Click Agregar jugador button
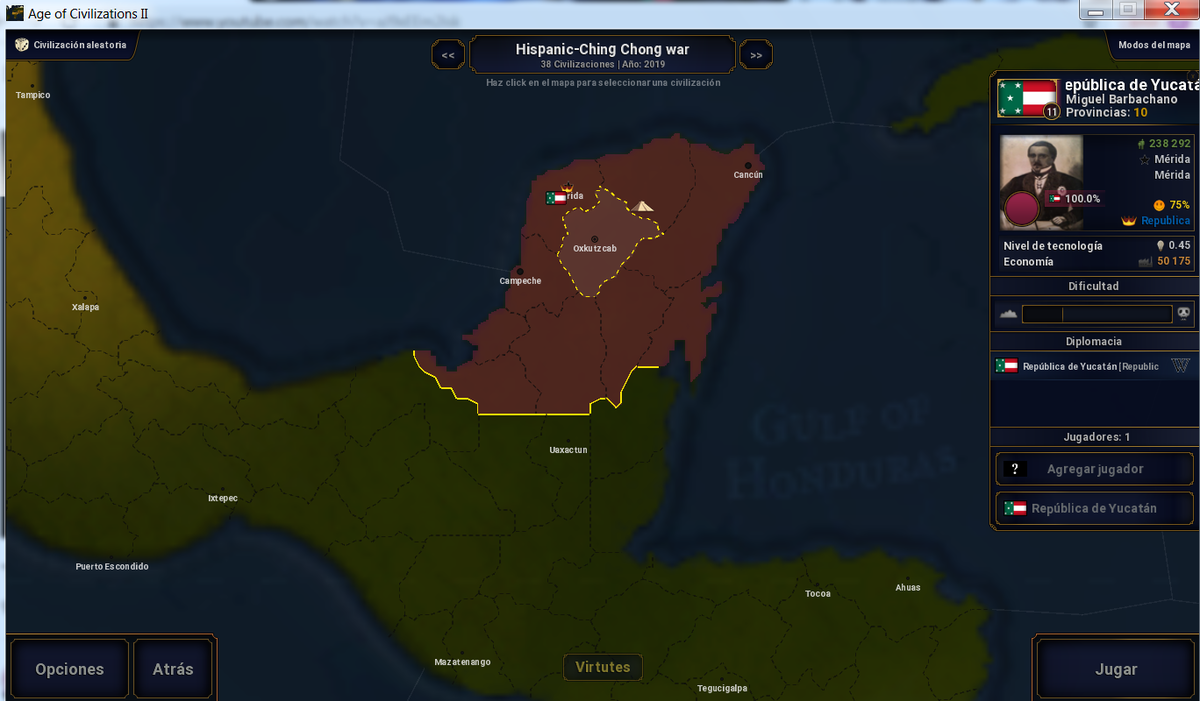 coord(1095,469)
